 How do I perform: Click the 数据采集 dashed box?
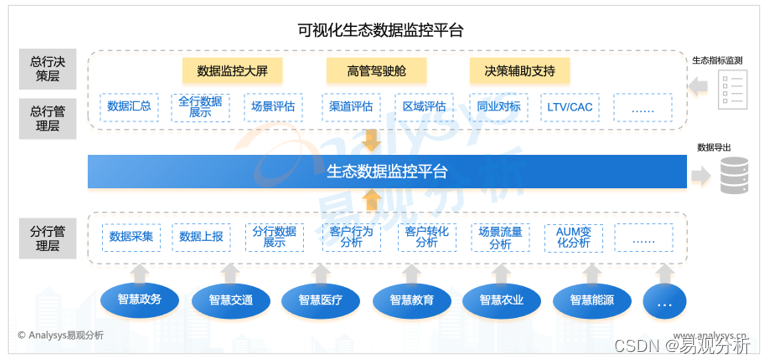click(x=131, y=237)
